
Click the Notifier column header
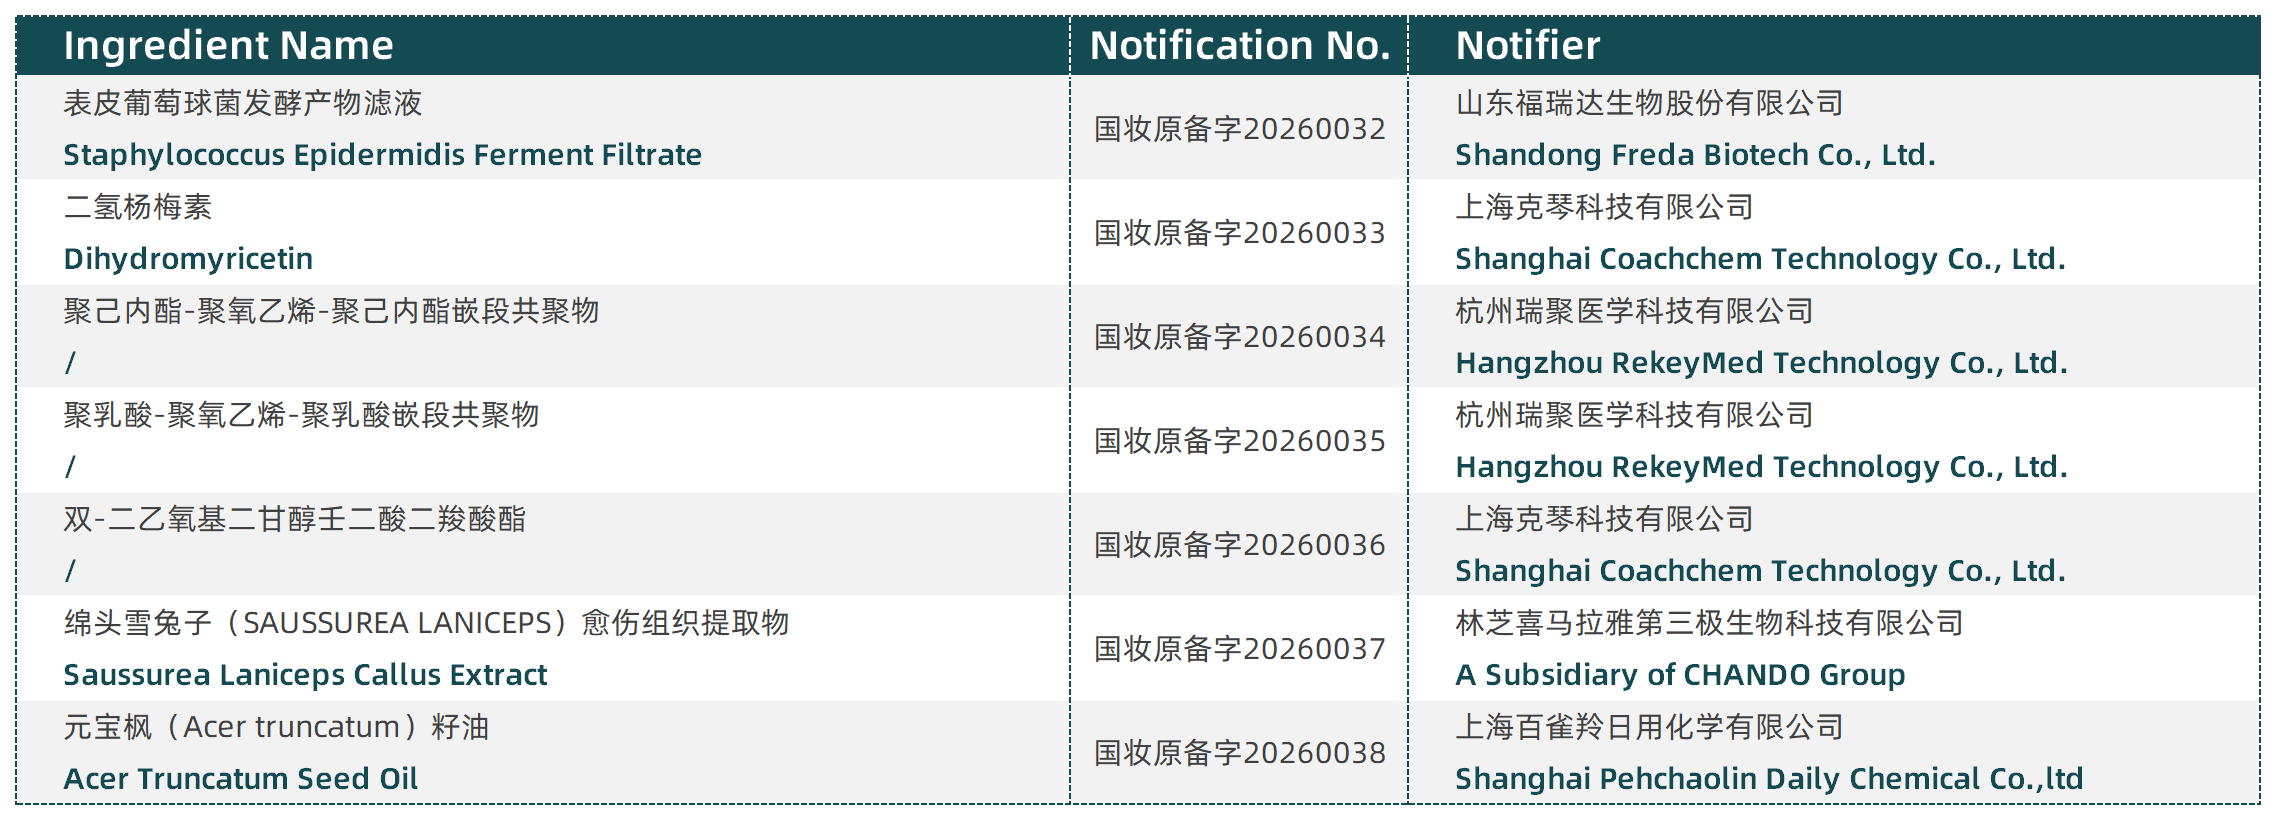(x=1527, y=46)
